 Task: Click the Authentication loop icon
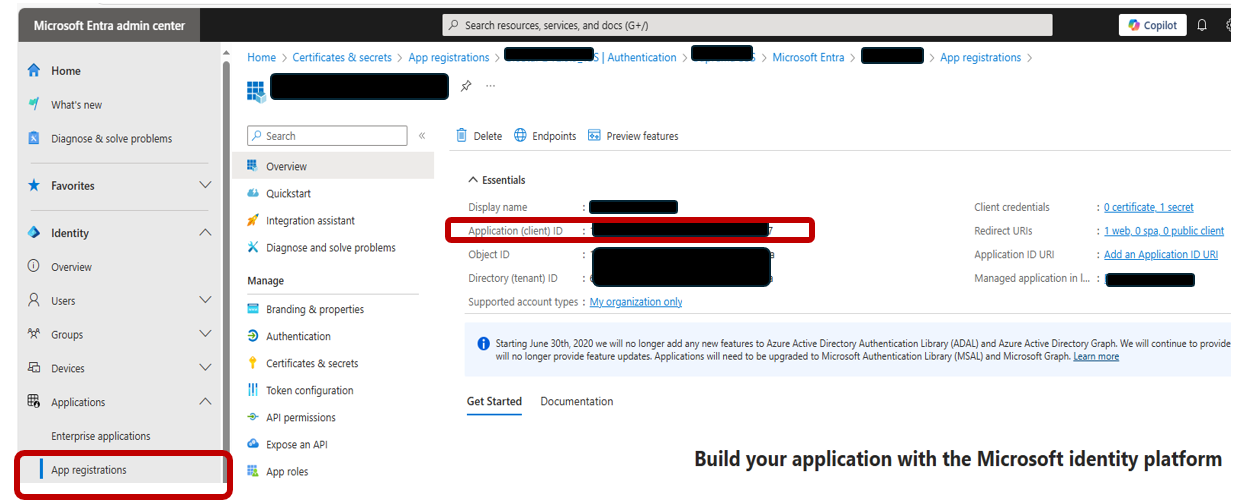253,337
